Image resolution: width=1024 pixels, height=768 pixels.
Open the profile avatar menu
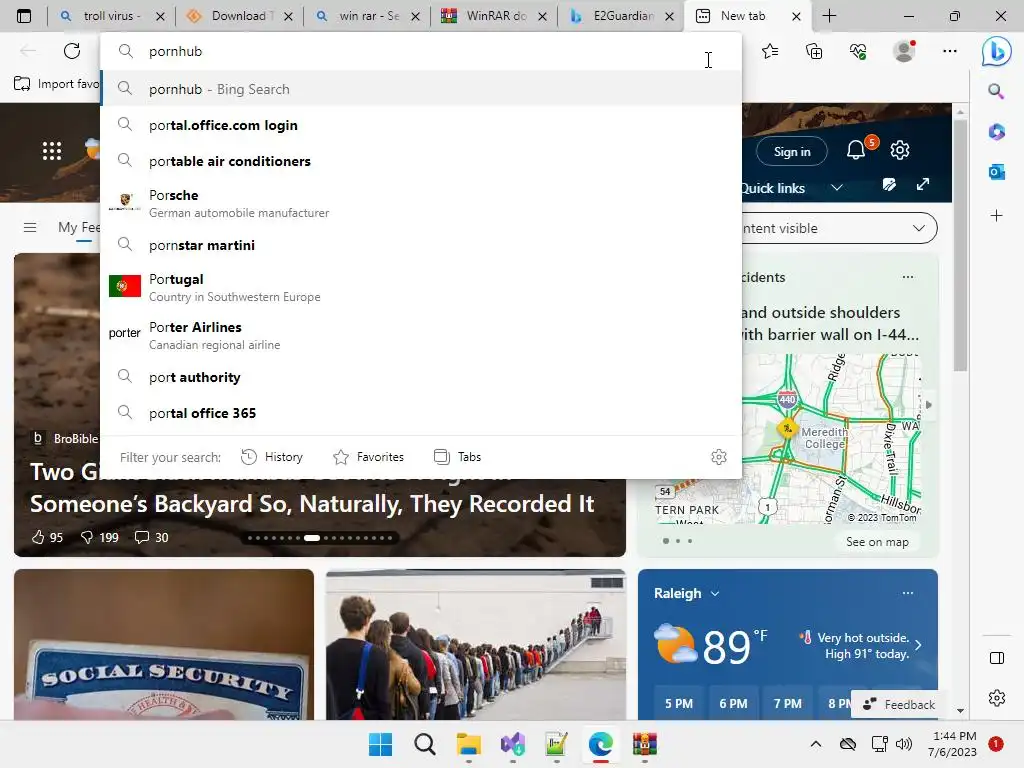point(904,51)
